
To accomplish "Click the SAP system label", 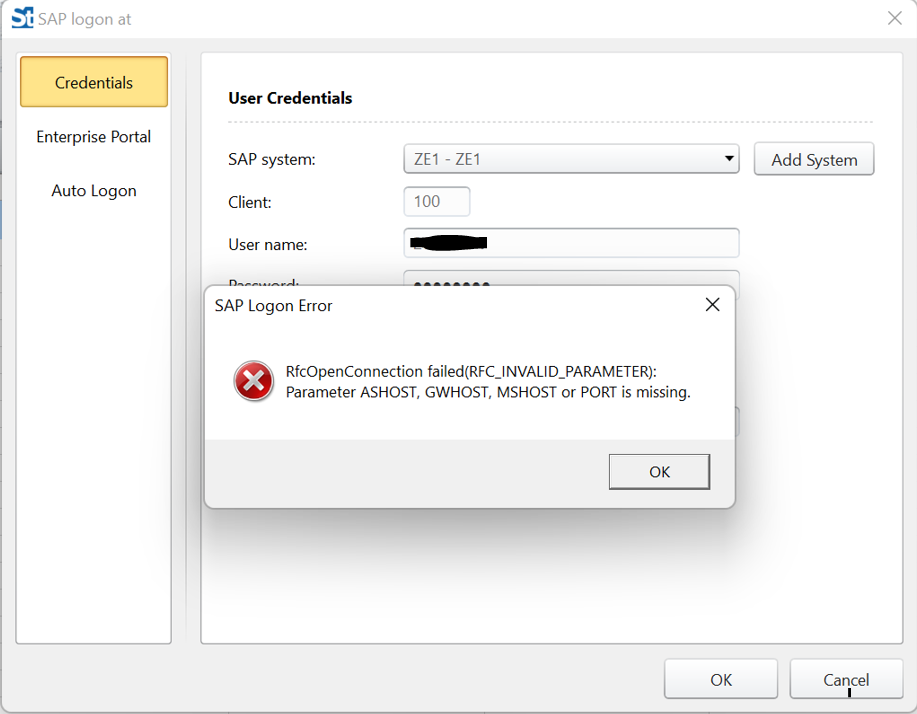I will (272, 159).
